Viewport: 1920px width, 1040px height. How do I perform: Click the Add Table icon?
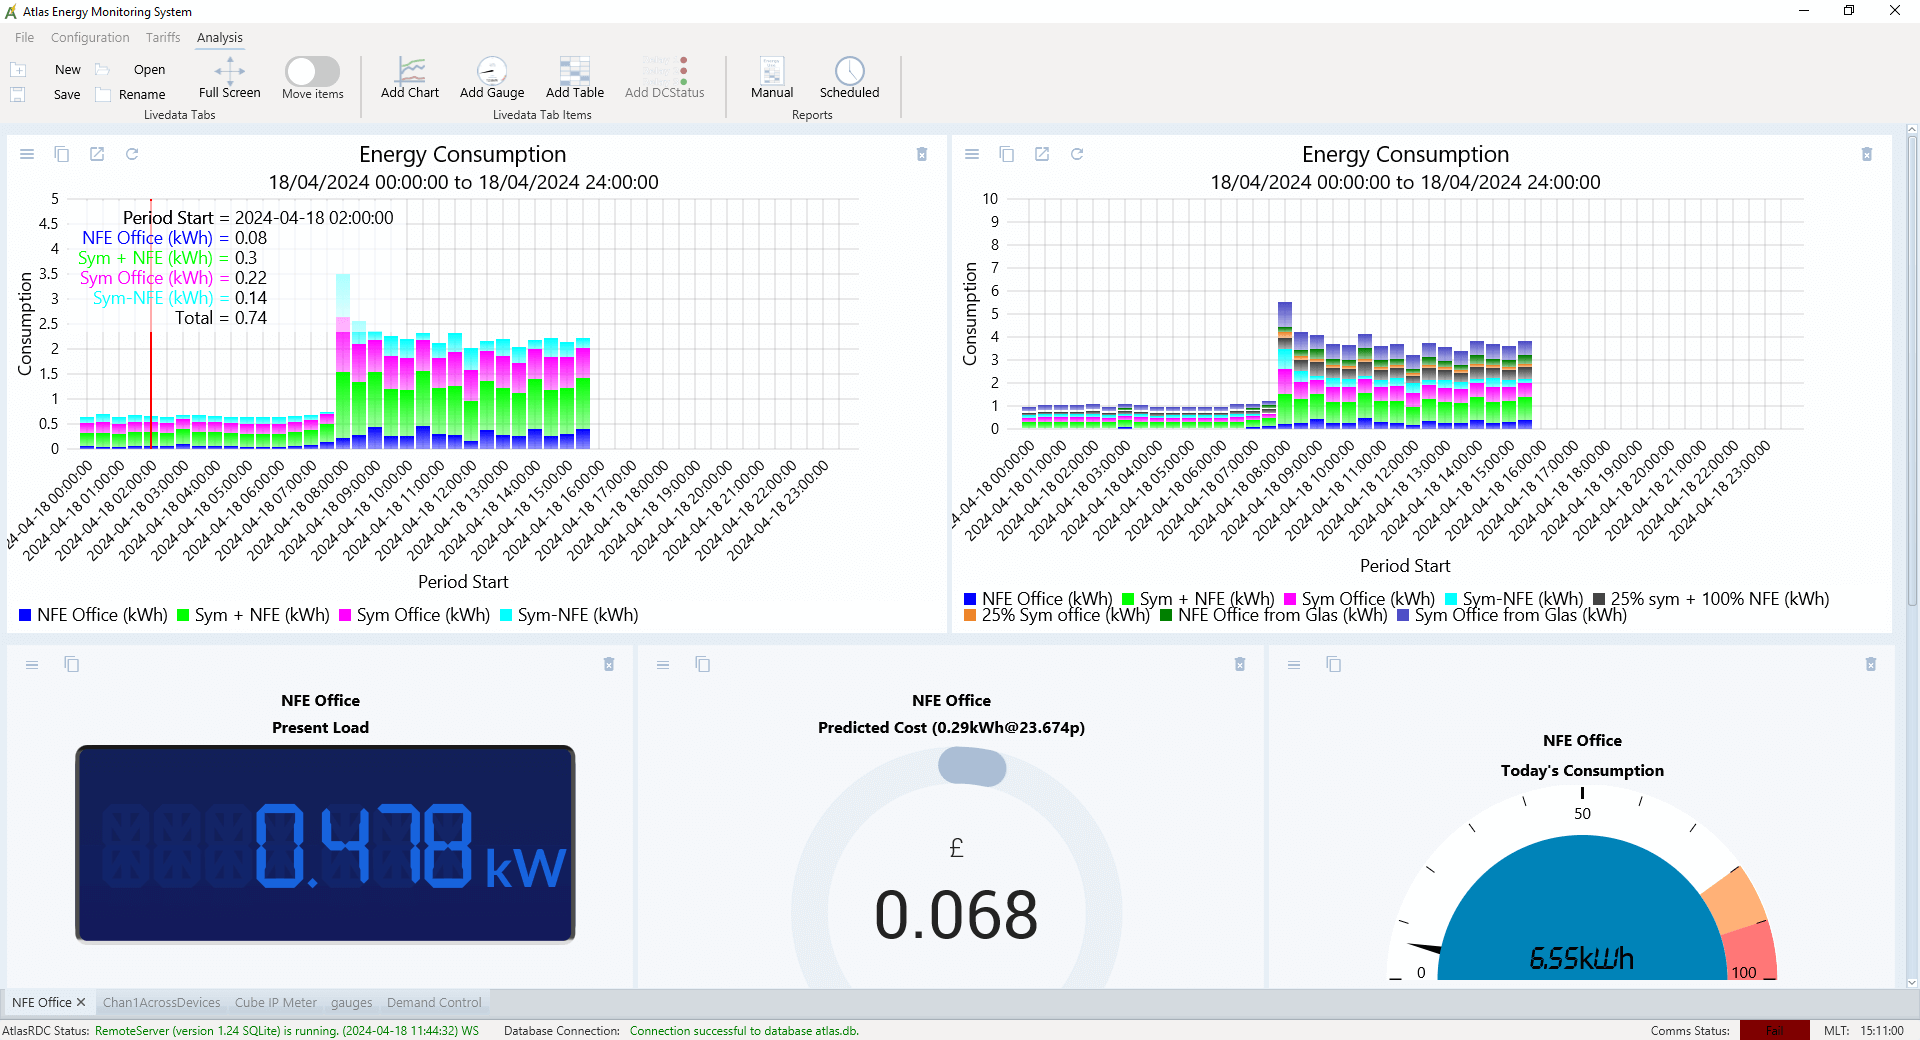[x=574, y=71]
